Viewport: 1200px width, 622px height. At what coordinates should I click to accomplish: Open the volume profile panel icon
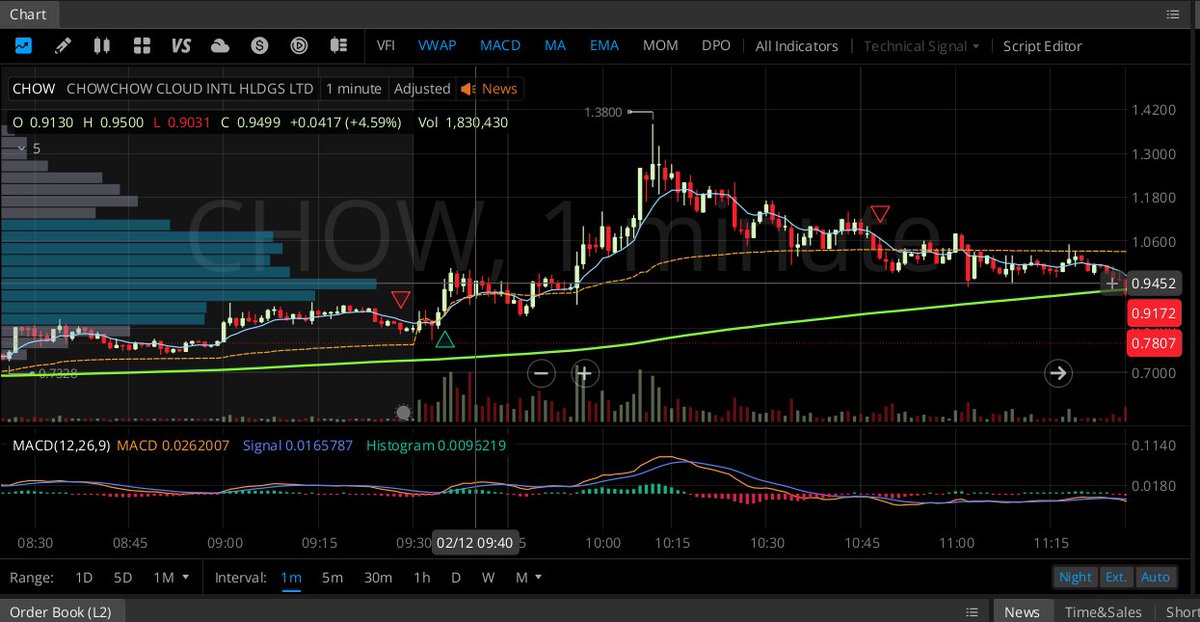coord(339,45)
